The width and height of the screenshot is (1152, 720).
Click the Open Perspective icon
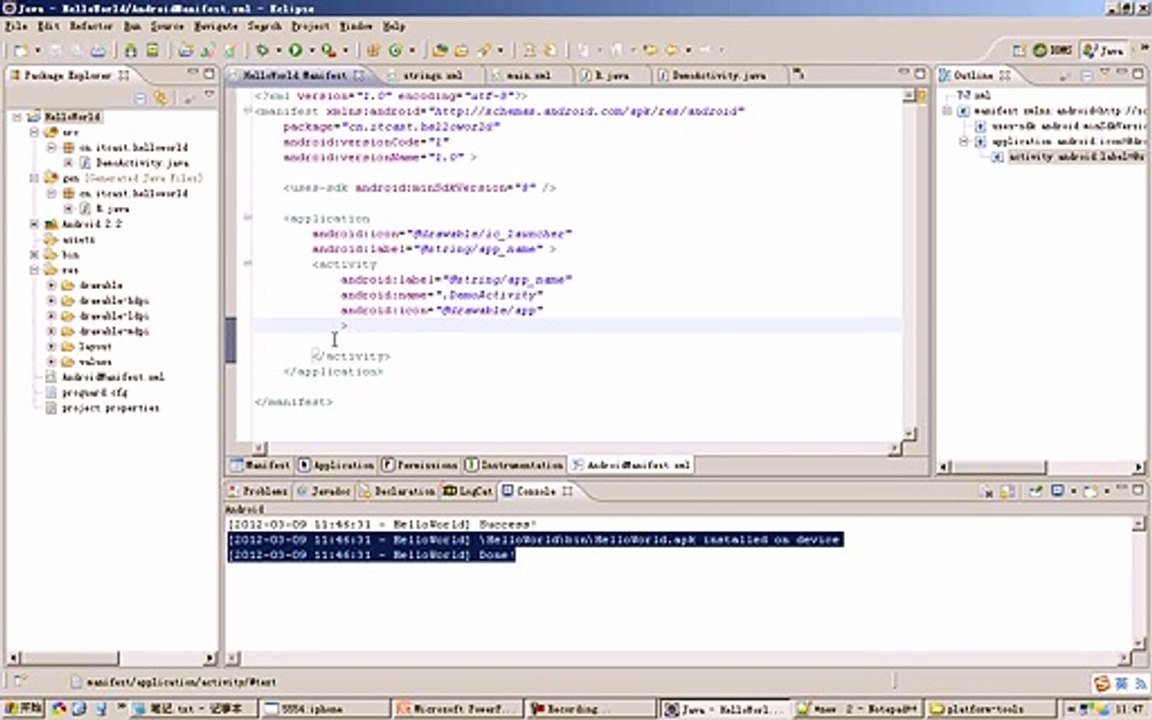(x=1018, y=50)
